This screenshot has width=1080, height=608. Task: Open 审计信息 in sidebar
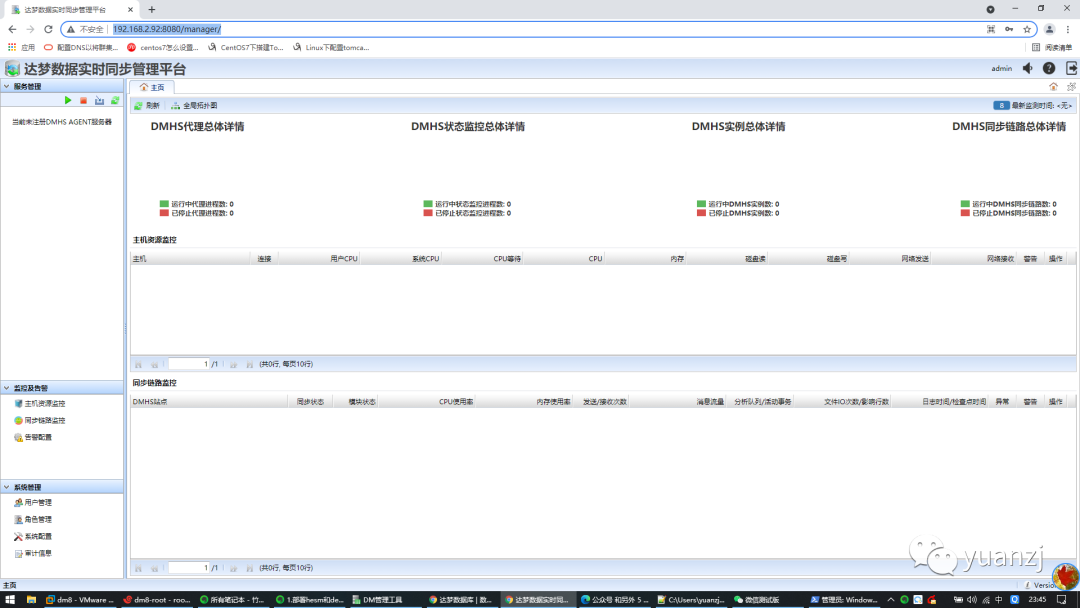point(33,554)
